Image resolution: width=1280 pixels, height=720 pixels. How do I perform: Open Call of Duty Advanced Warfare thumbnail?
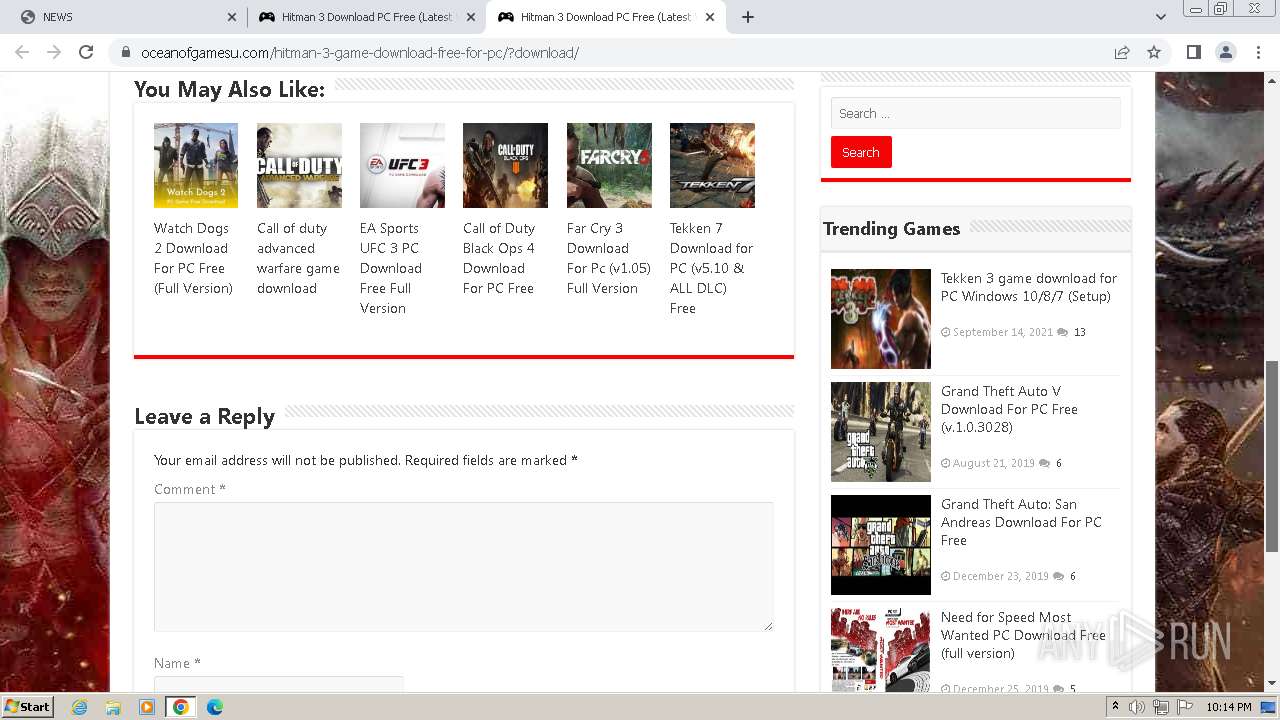coord(299,165)
